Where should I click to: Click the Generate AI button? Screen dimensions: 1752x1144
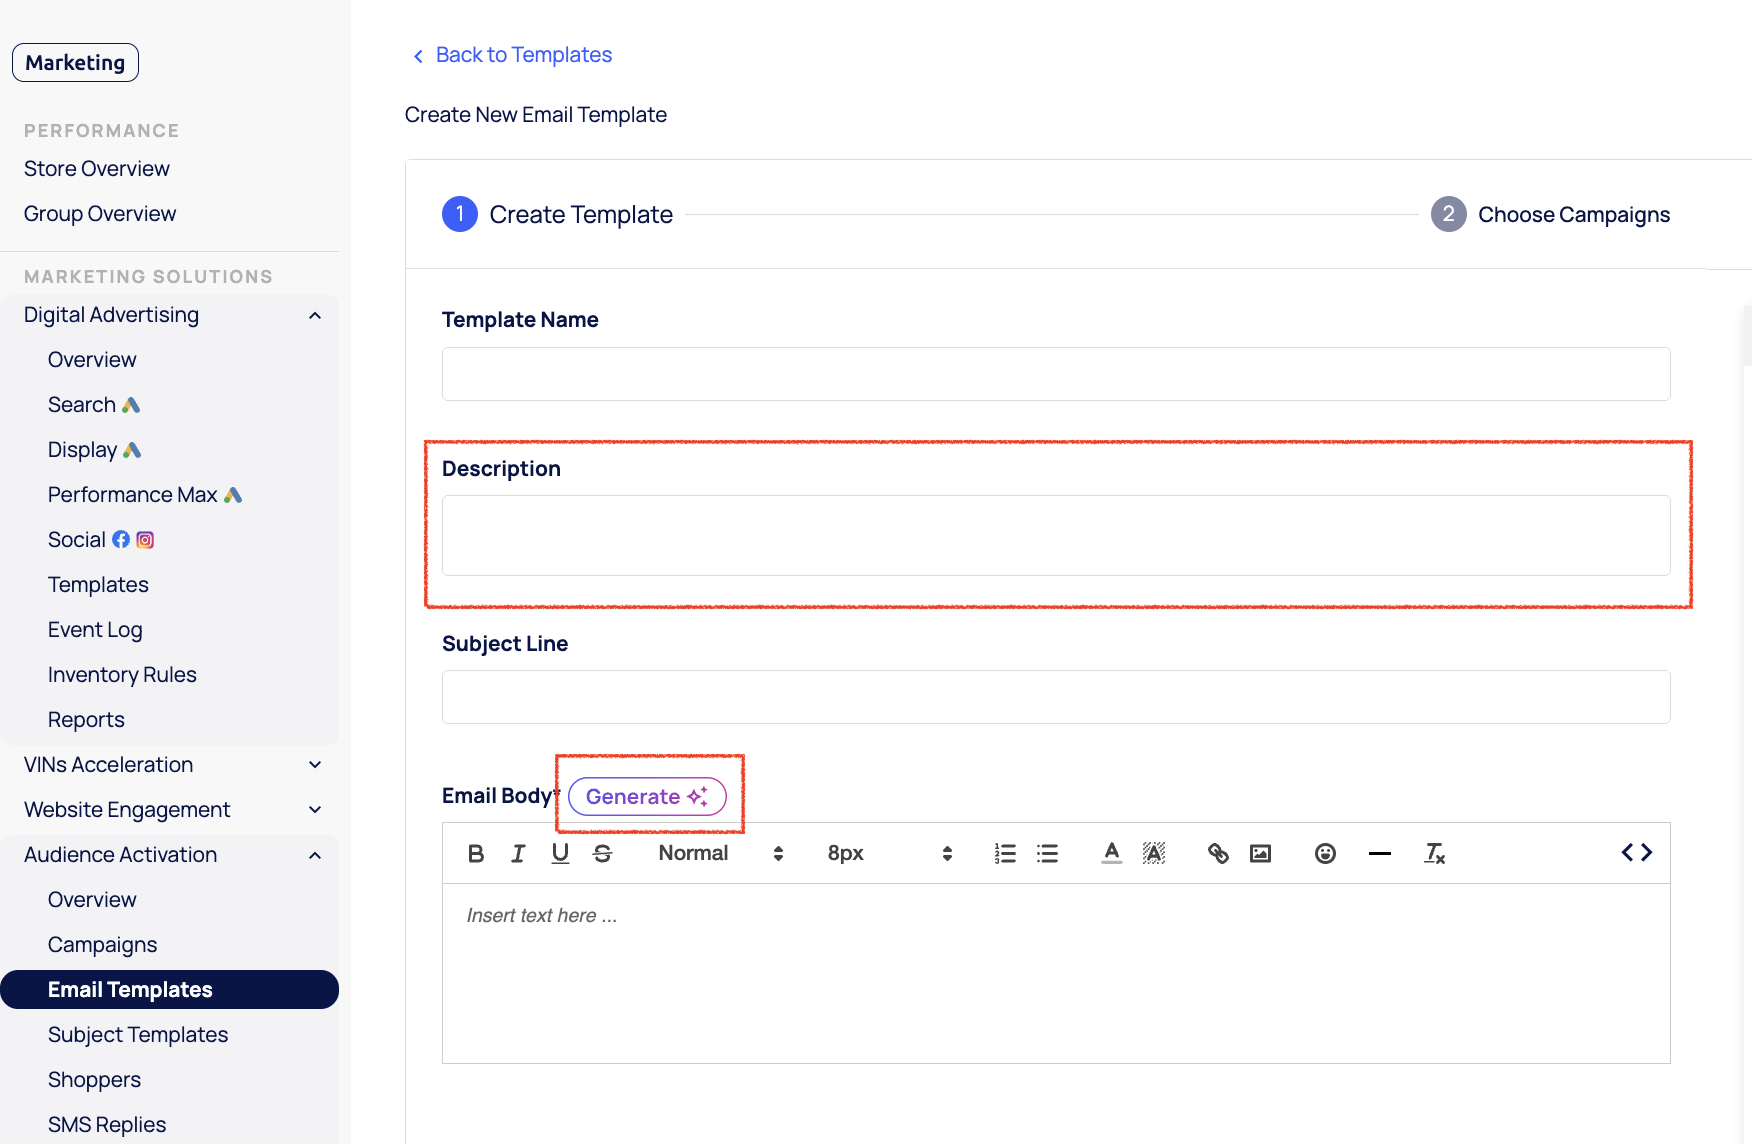[x=647, y=797]
